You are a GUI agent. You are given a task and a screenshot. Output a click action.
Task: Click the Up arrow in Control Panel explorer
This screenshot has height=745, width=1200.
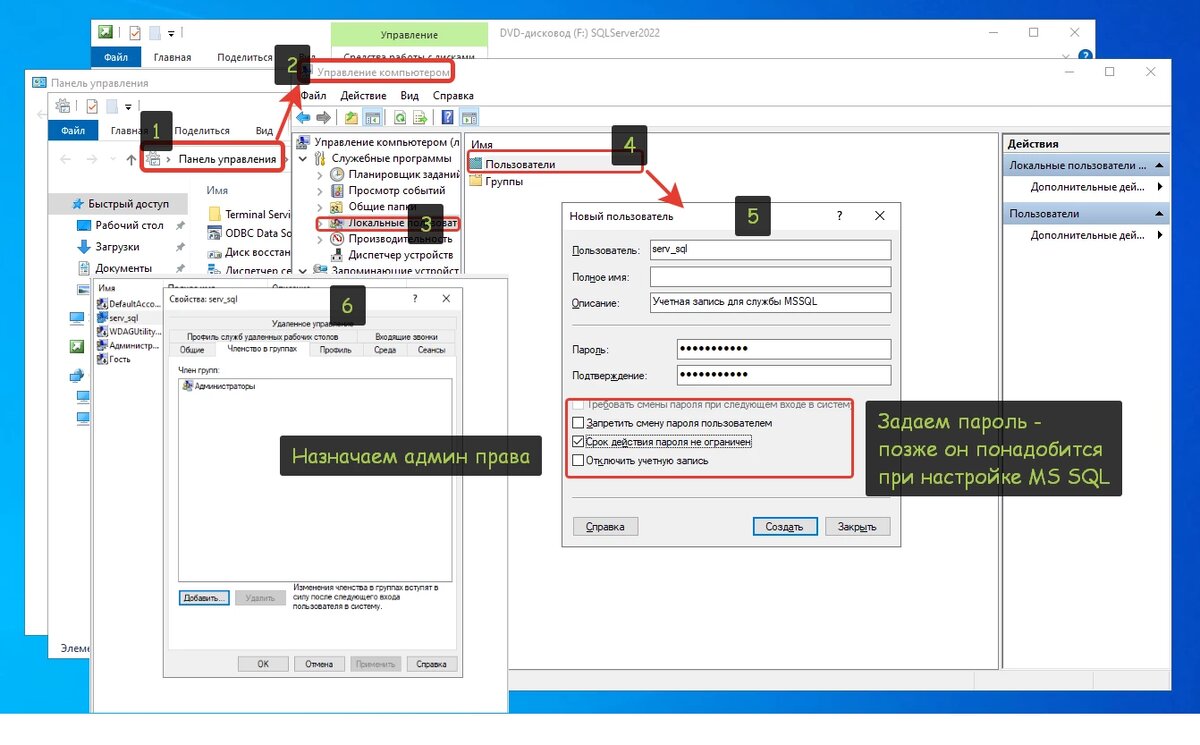pyautogui.click(x=131, y=159)
